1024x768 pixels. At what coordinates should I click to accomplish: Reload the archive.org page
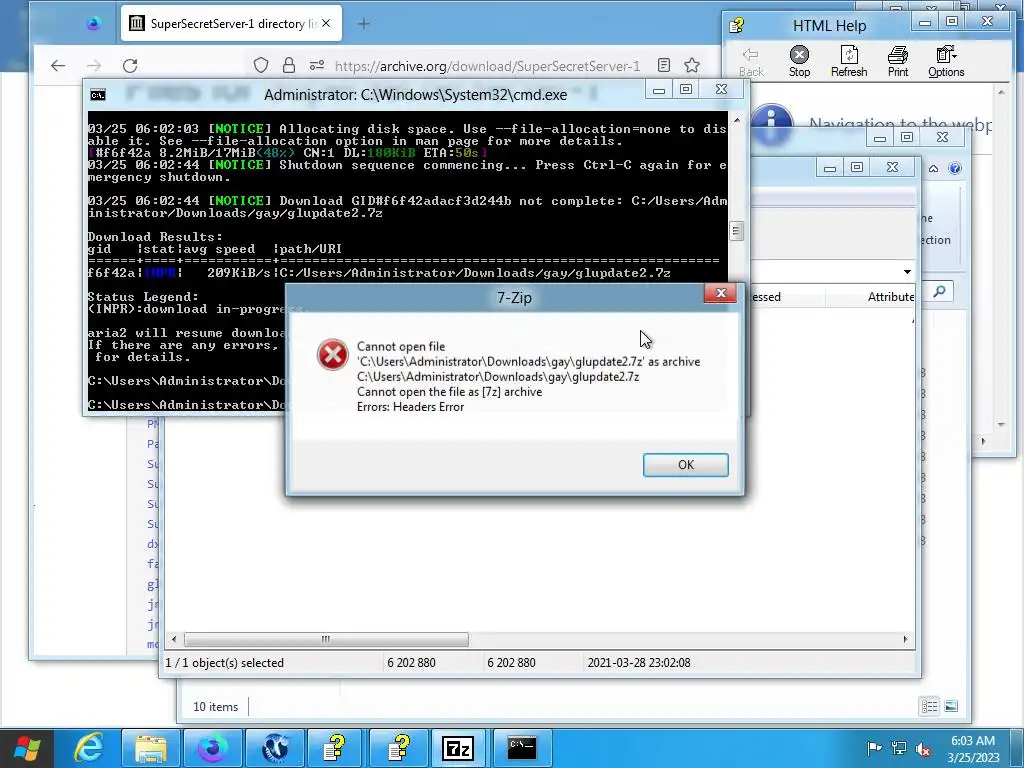pos(130,65)
